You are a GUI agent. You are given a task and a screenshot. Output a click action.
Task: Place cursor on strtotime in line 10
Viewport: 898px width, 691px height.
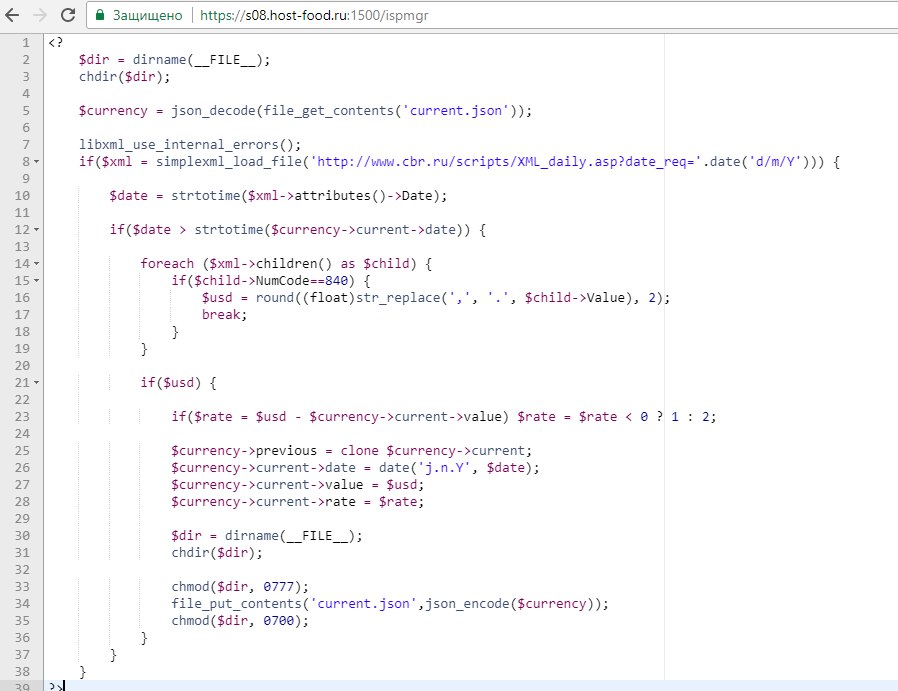205,196
